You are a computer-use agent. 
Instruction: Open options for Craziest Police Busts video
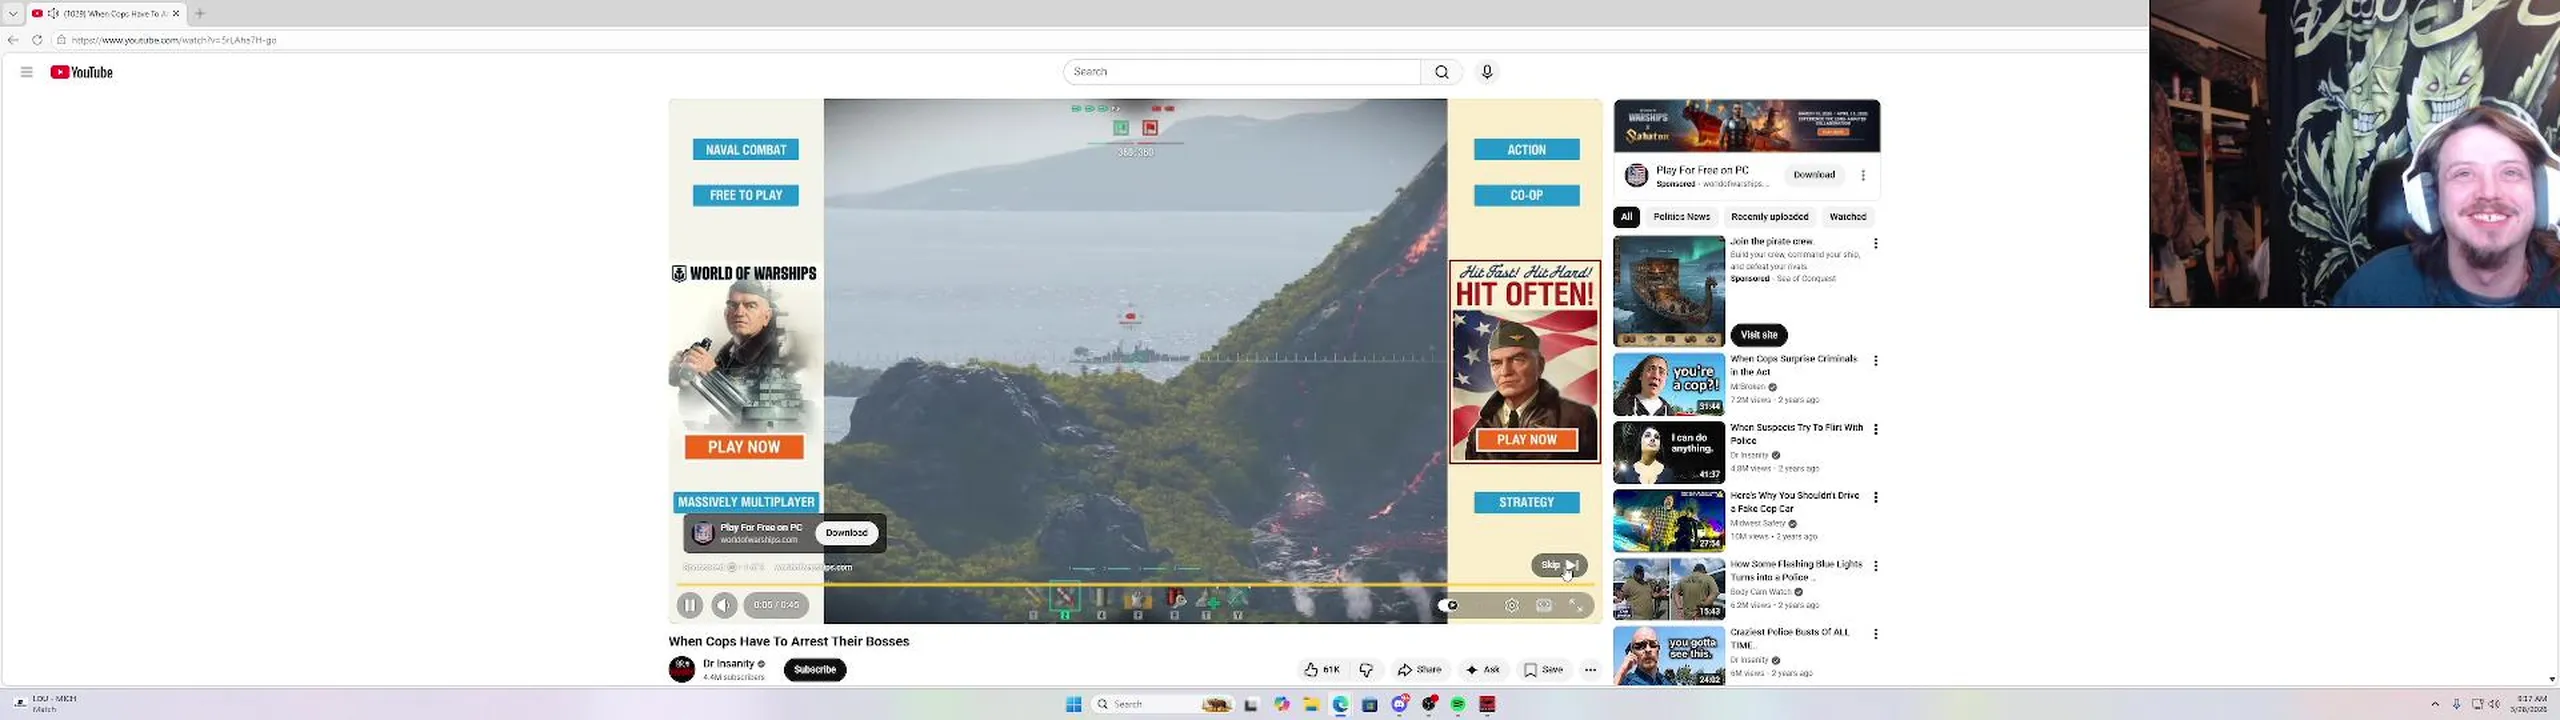1876,634
